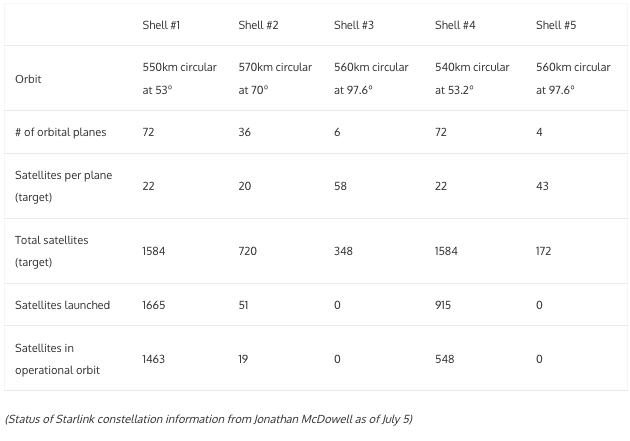Click the Jonathan McDowell status caption
The height and width of the screenshot is (441, 630).
pyautogui.click(x=208, y=419)
